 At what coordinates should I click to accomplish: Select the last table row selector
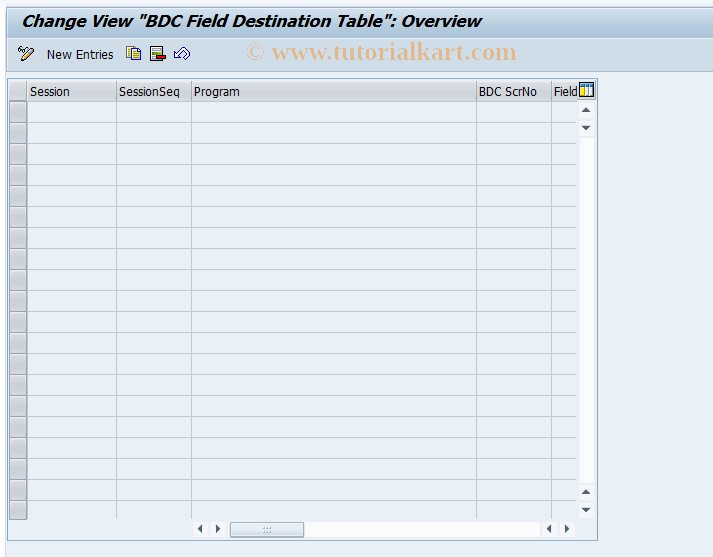coord(18,510)
